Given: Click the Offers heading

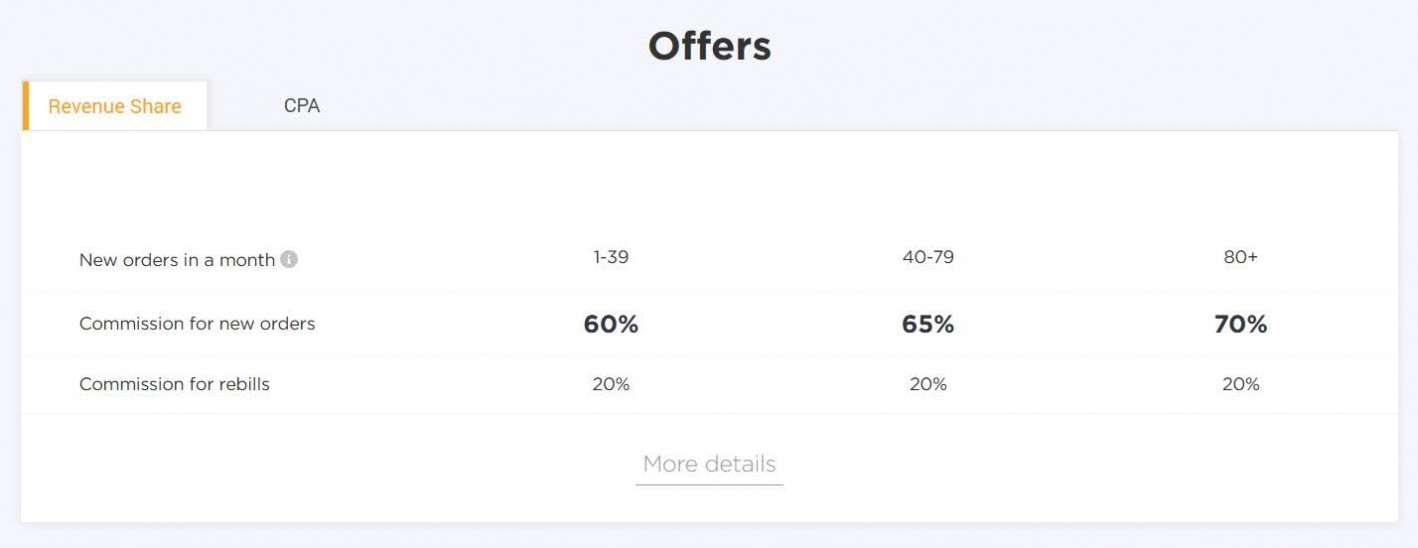Looking at the screenshot, I should 709,46.
